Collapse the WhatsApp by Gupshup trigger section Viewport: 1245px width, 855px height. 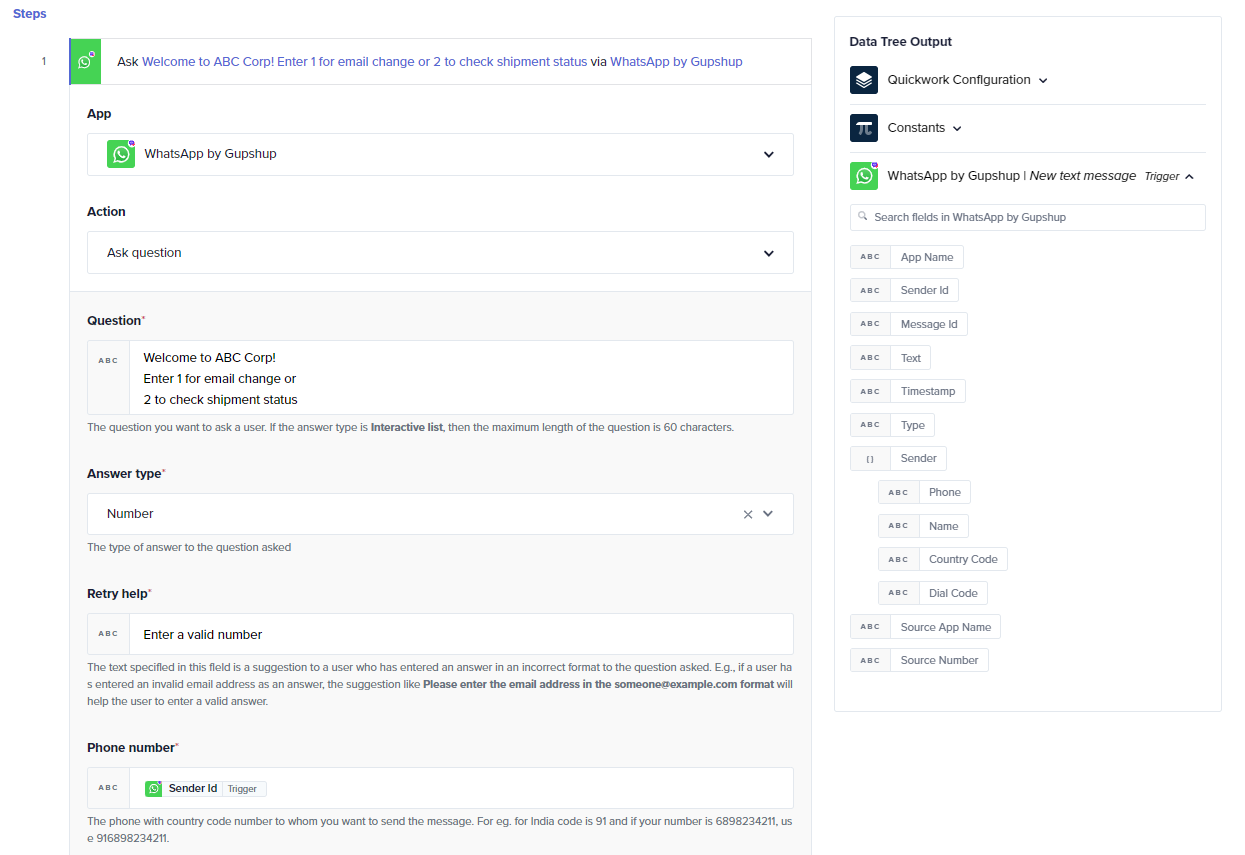tap(1189, 177)
